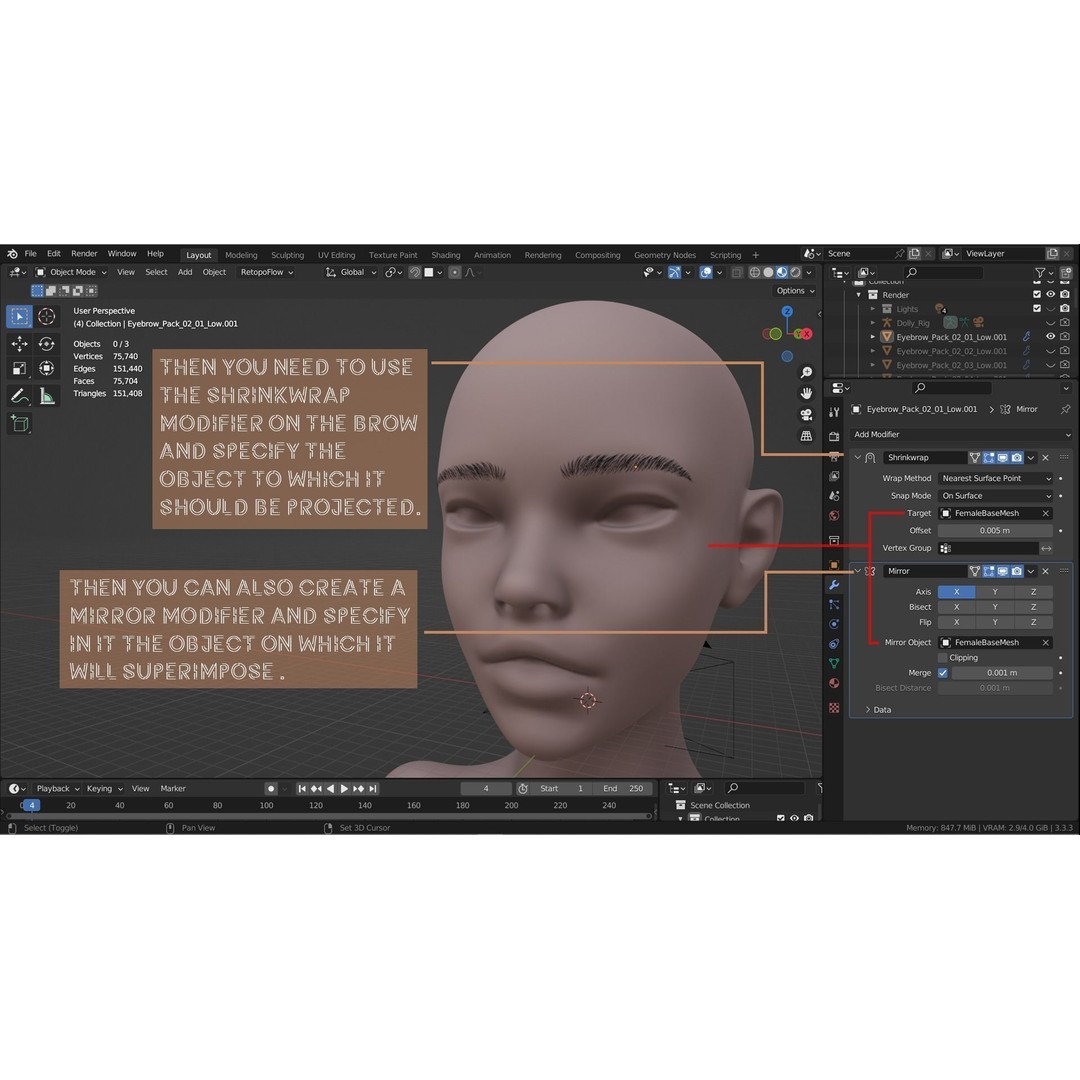Toggle Merge checkbox in Mirror modifier
Viewport: 1080px width, 1080px height.
(x=943, y=673)
